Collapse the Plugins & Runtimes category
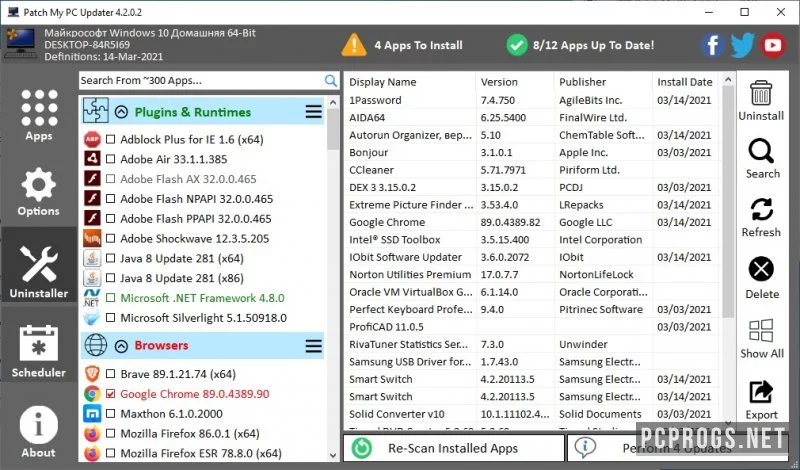The image size is (800, 470). point(121,112)
